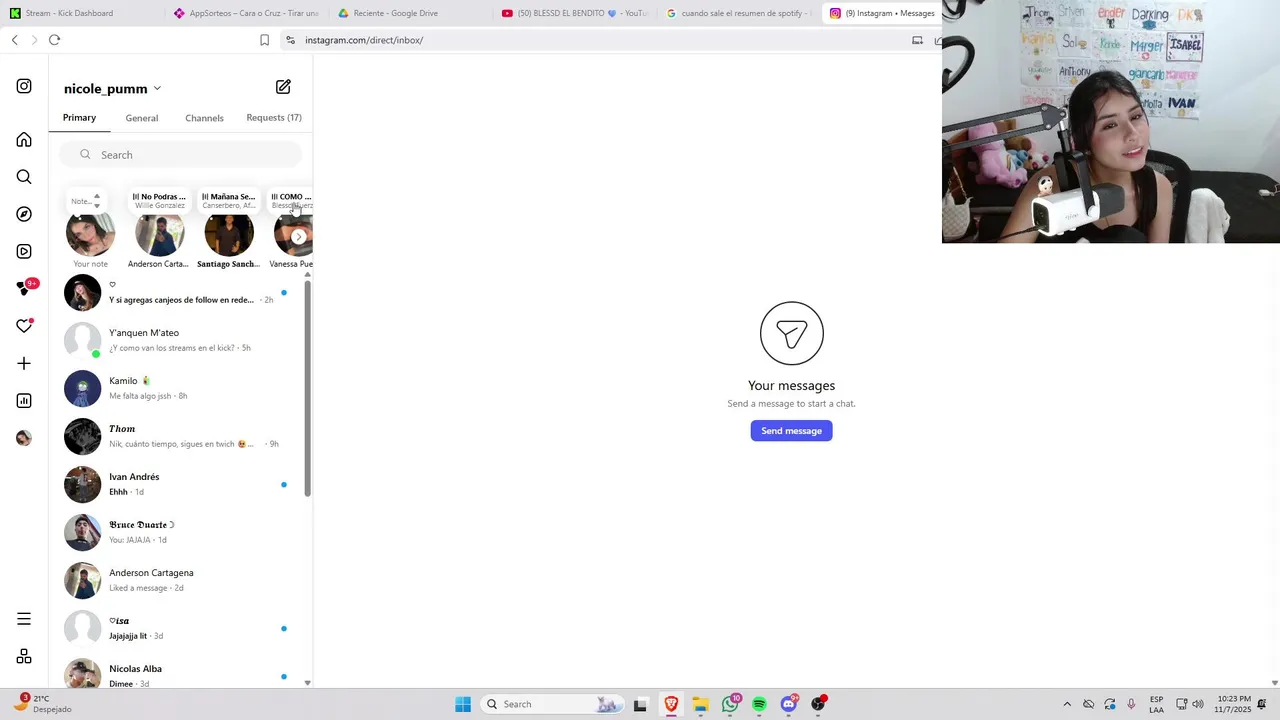Image resolution: width=1280 pixels, height=720 pixels.
Task: Open the Reels icon in the sidebar
Action: tap(24, 251)
